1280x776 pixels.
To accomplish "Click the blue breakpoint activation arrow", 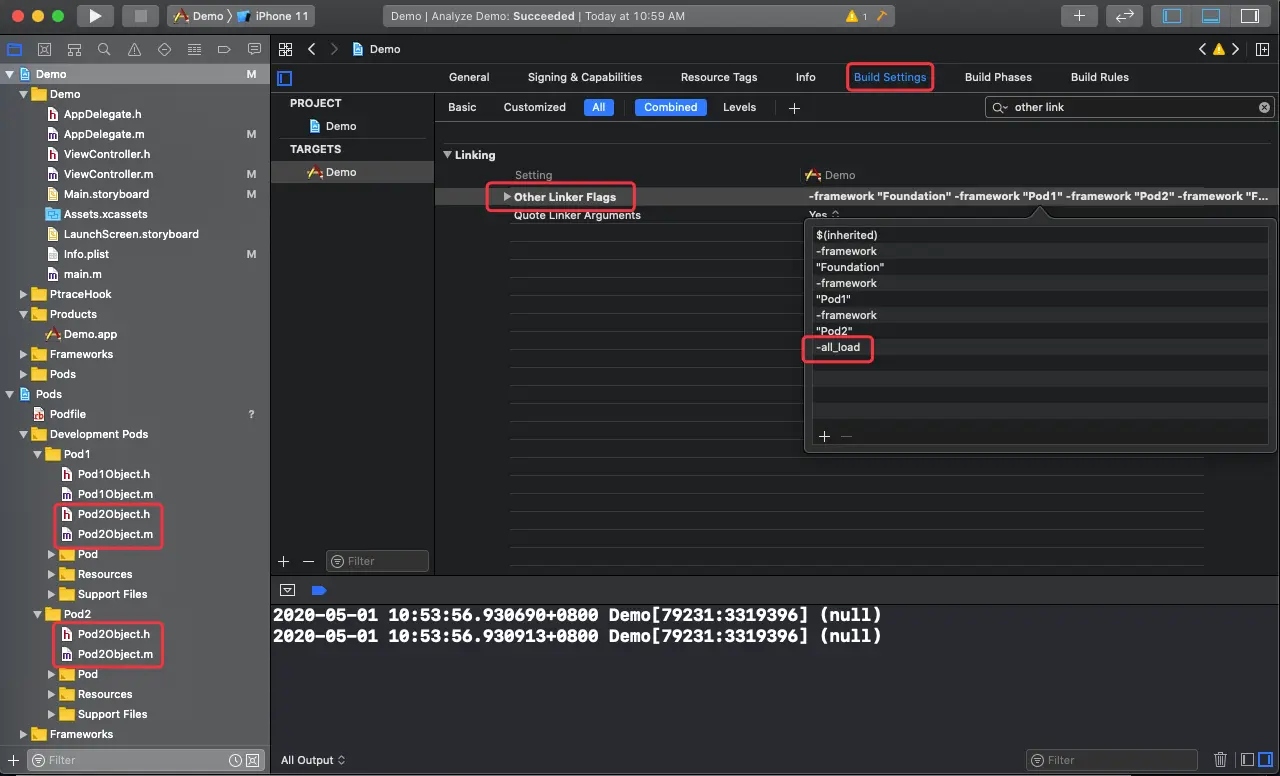I will coord(319,590).
